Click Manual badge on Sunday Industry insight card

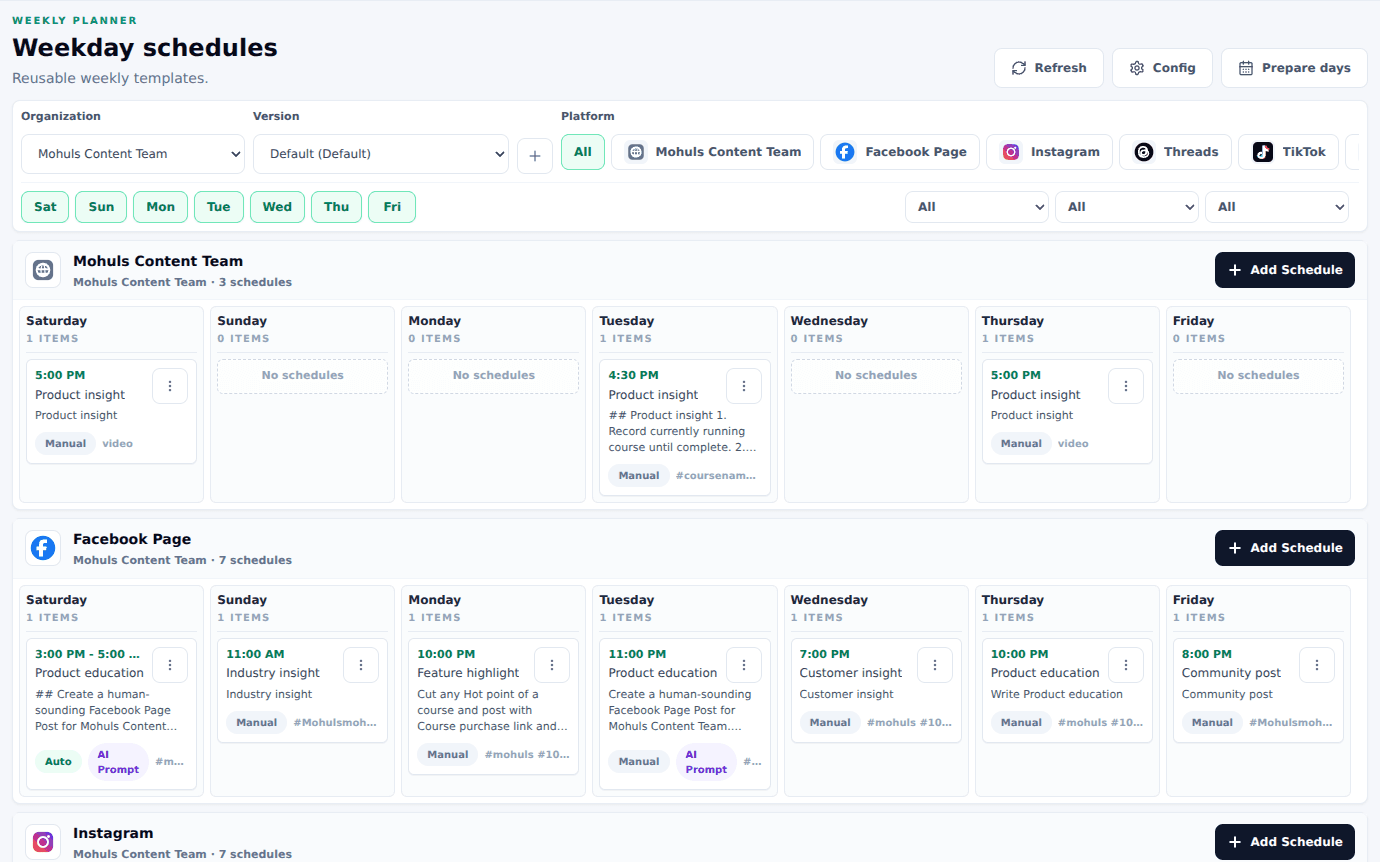[257, 722]
